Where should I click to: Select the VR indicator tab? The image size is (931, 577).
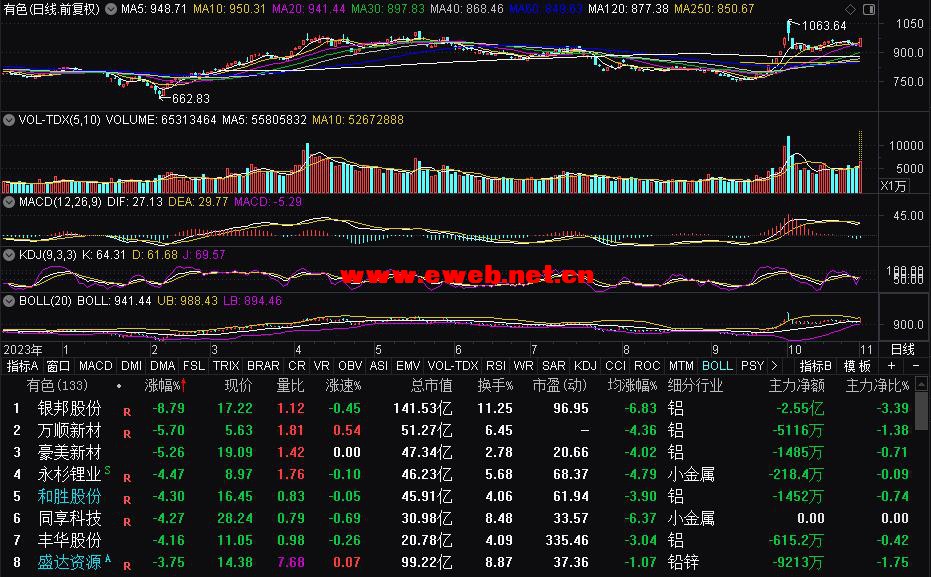click(x=321, y=366)
